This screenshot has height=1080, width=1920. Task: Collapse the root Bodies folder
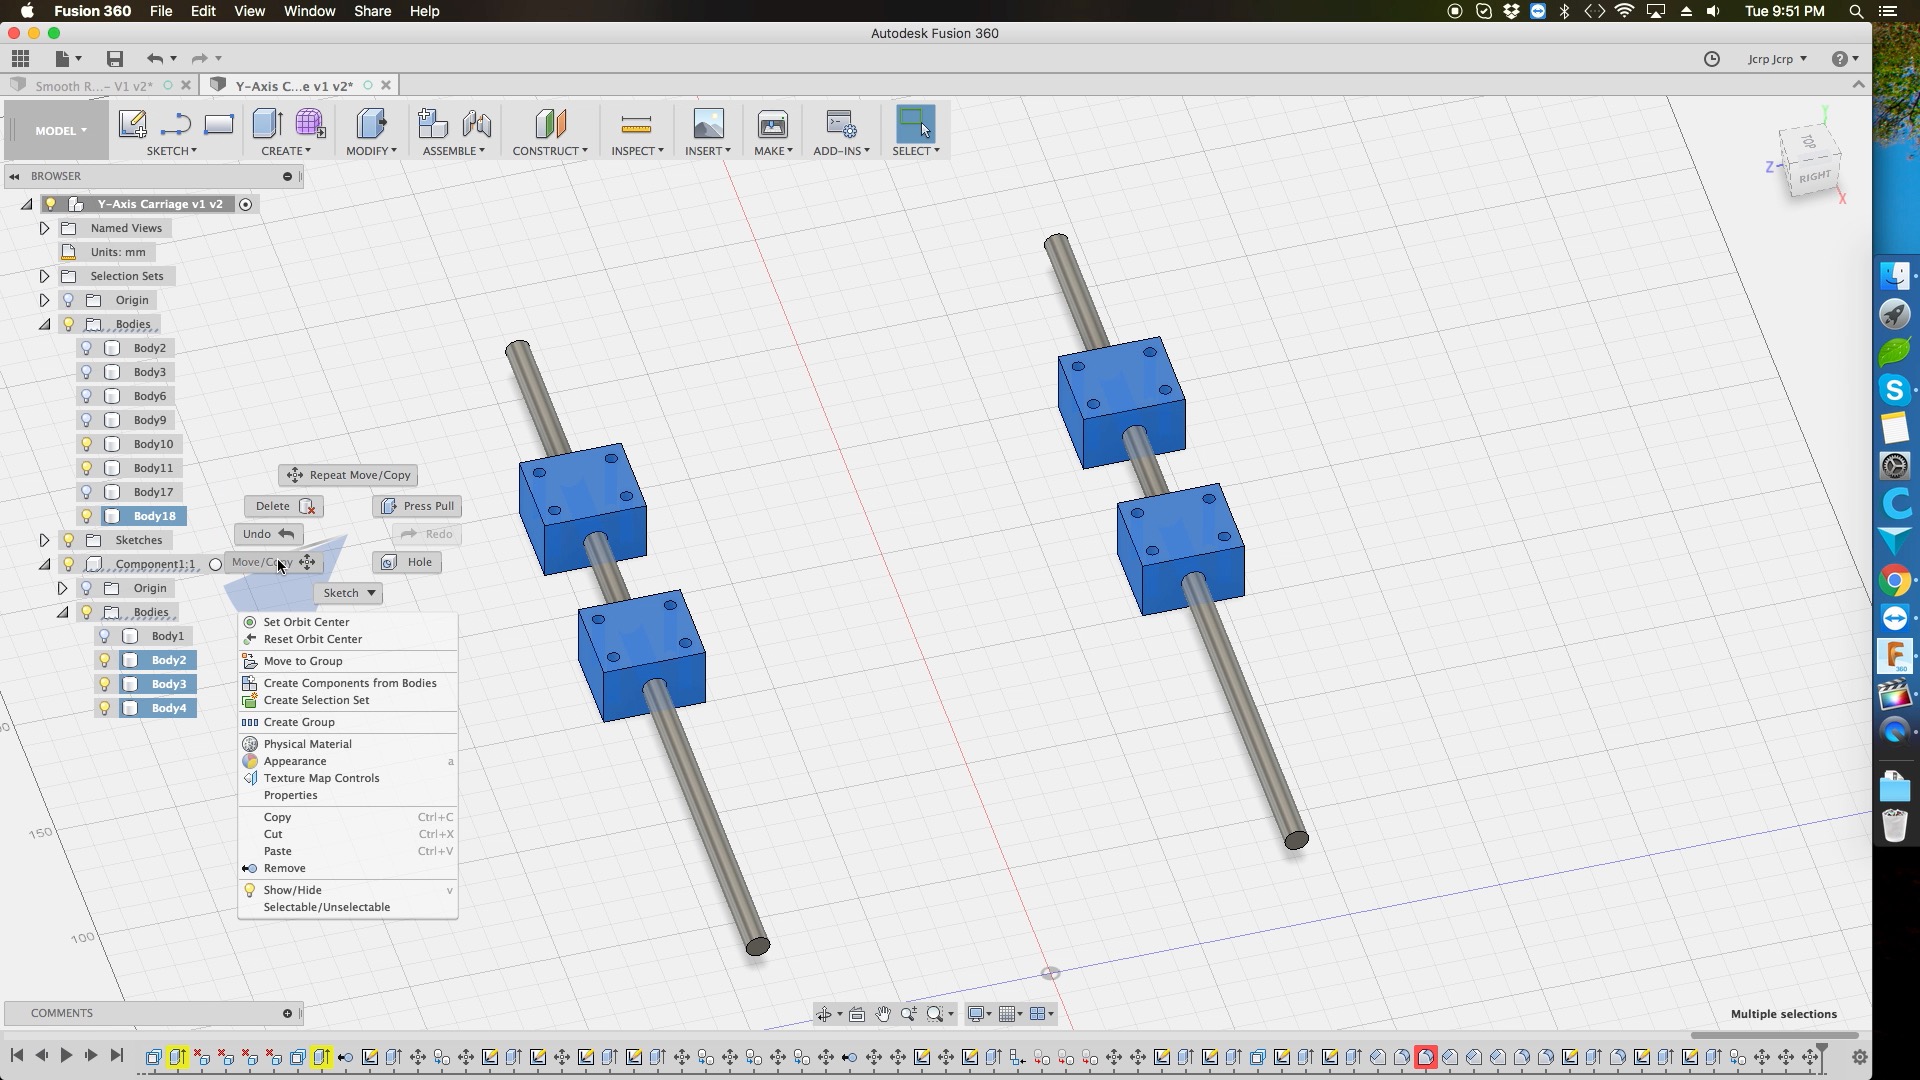(44, 324)
